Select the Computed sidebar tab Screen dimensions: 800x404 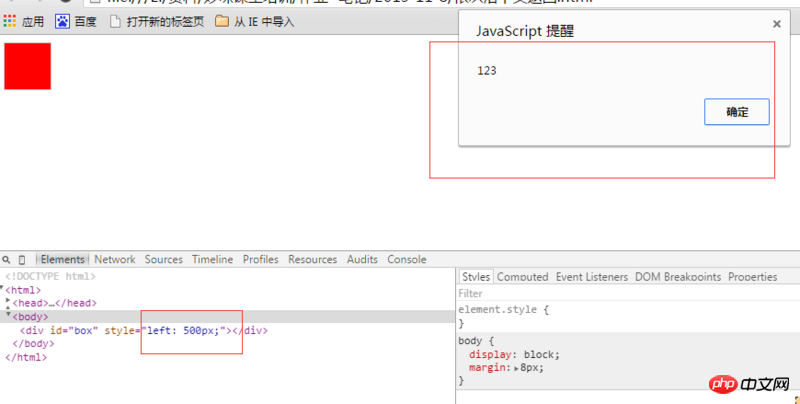[x=522, y=276]
